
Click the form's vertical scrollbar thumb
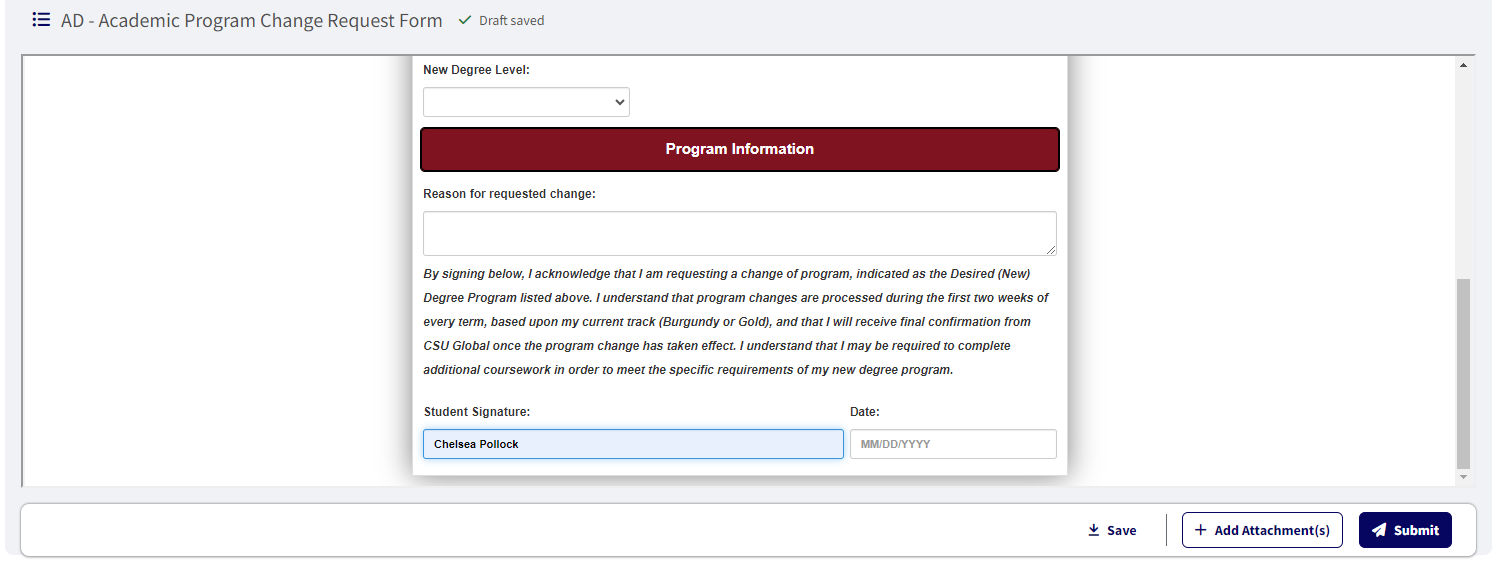click(1464, 372)
